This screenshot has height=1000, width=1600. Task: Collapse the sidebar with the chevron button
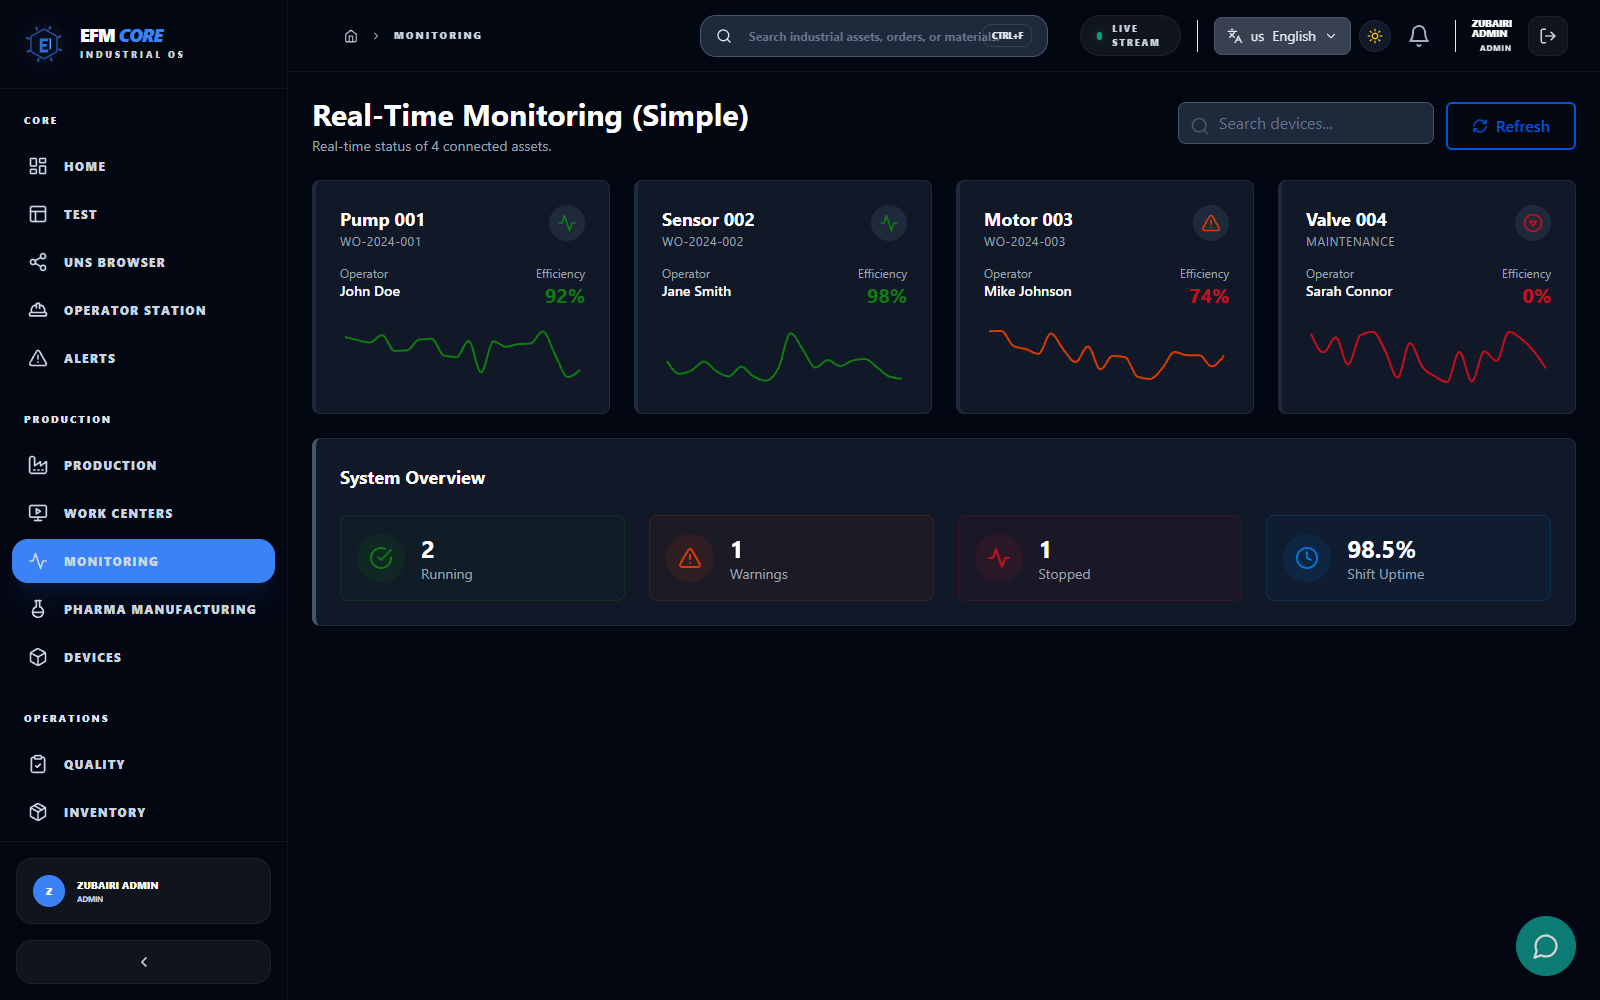pos(143,961)
